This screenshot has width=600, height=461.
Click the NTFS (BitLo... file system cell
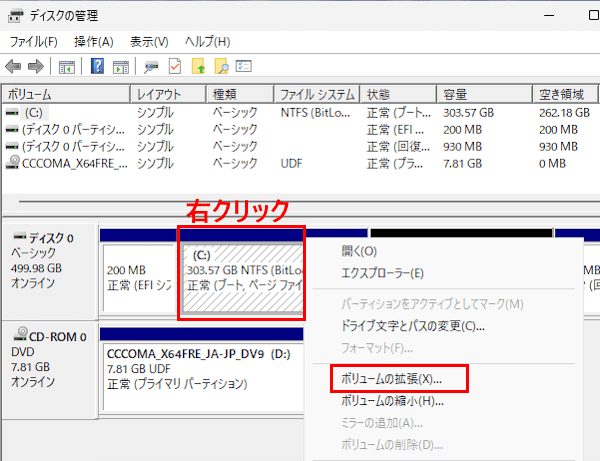point(315,112)
